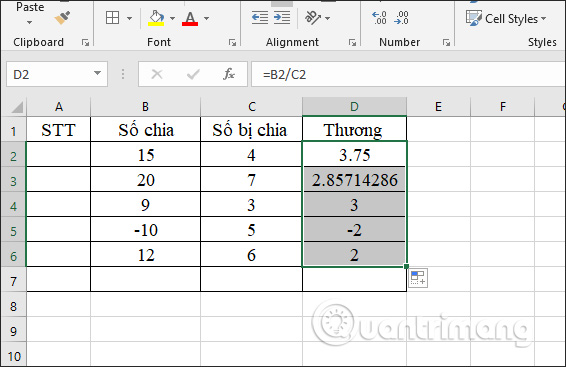Click the formula bar containing =B2/C2
566x367 pixels.
coord(408,74)
